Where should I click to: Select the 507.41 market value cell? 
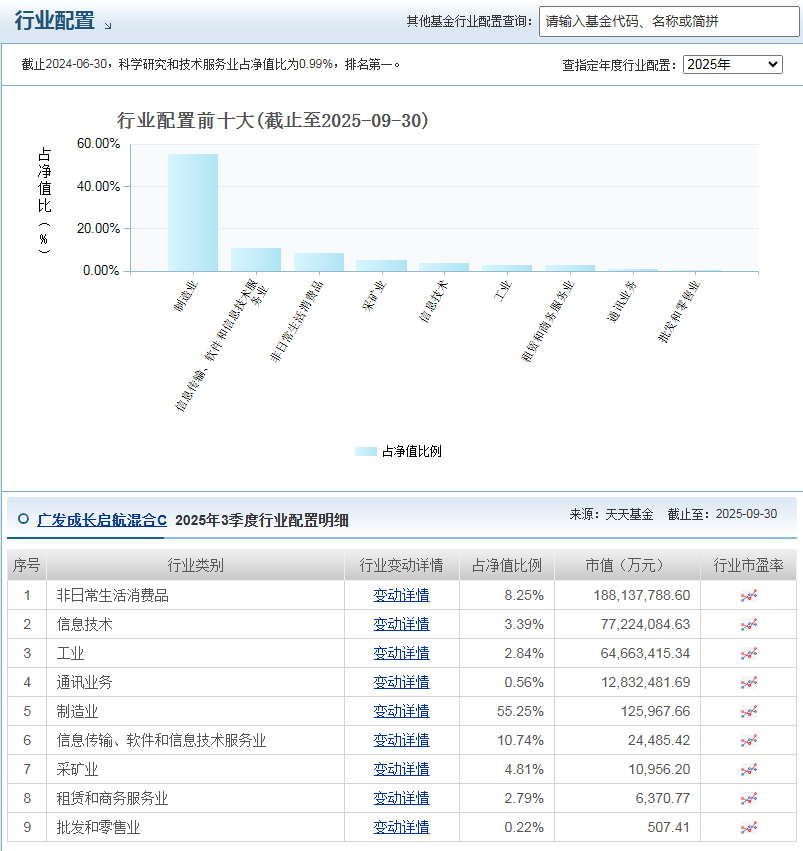(627, 827)
